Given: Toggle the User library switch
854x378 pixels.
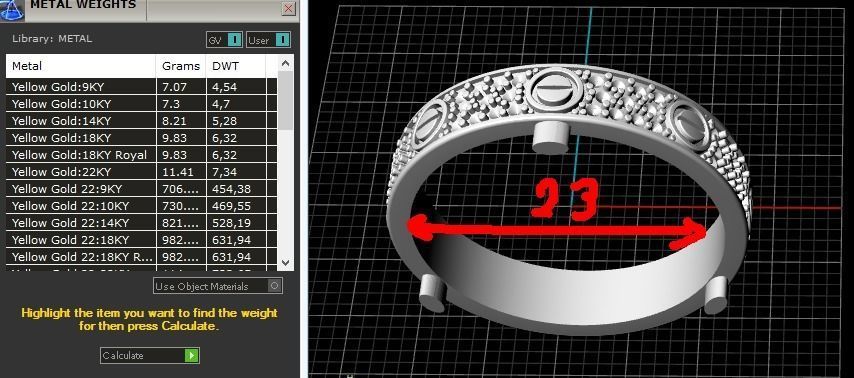Looking at the screenshot, I should pyautogui.click(x=268, y=40).
